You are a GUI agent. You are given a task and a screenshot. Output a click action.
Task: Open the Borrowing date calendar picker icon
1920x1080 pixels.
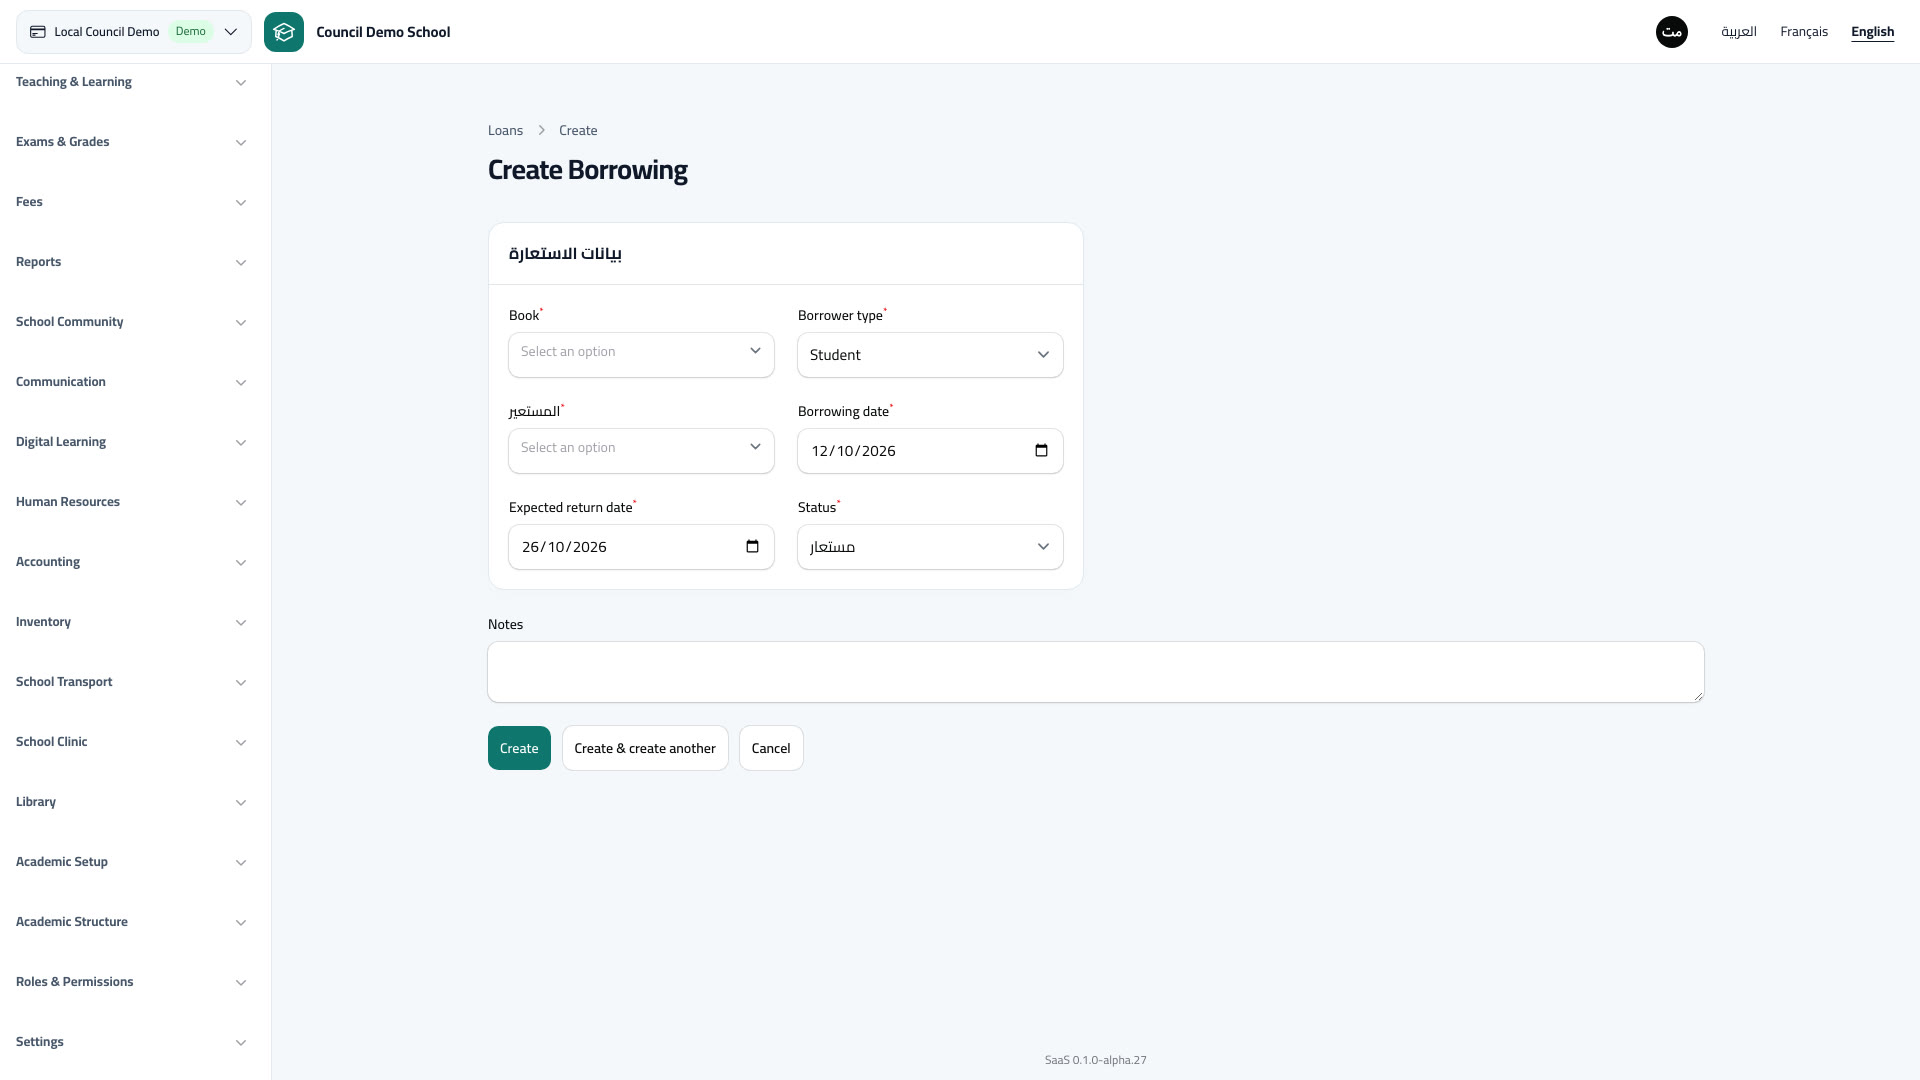[x=1041, y=451]
